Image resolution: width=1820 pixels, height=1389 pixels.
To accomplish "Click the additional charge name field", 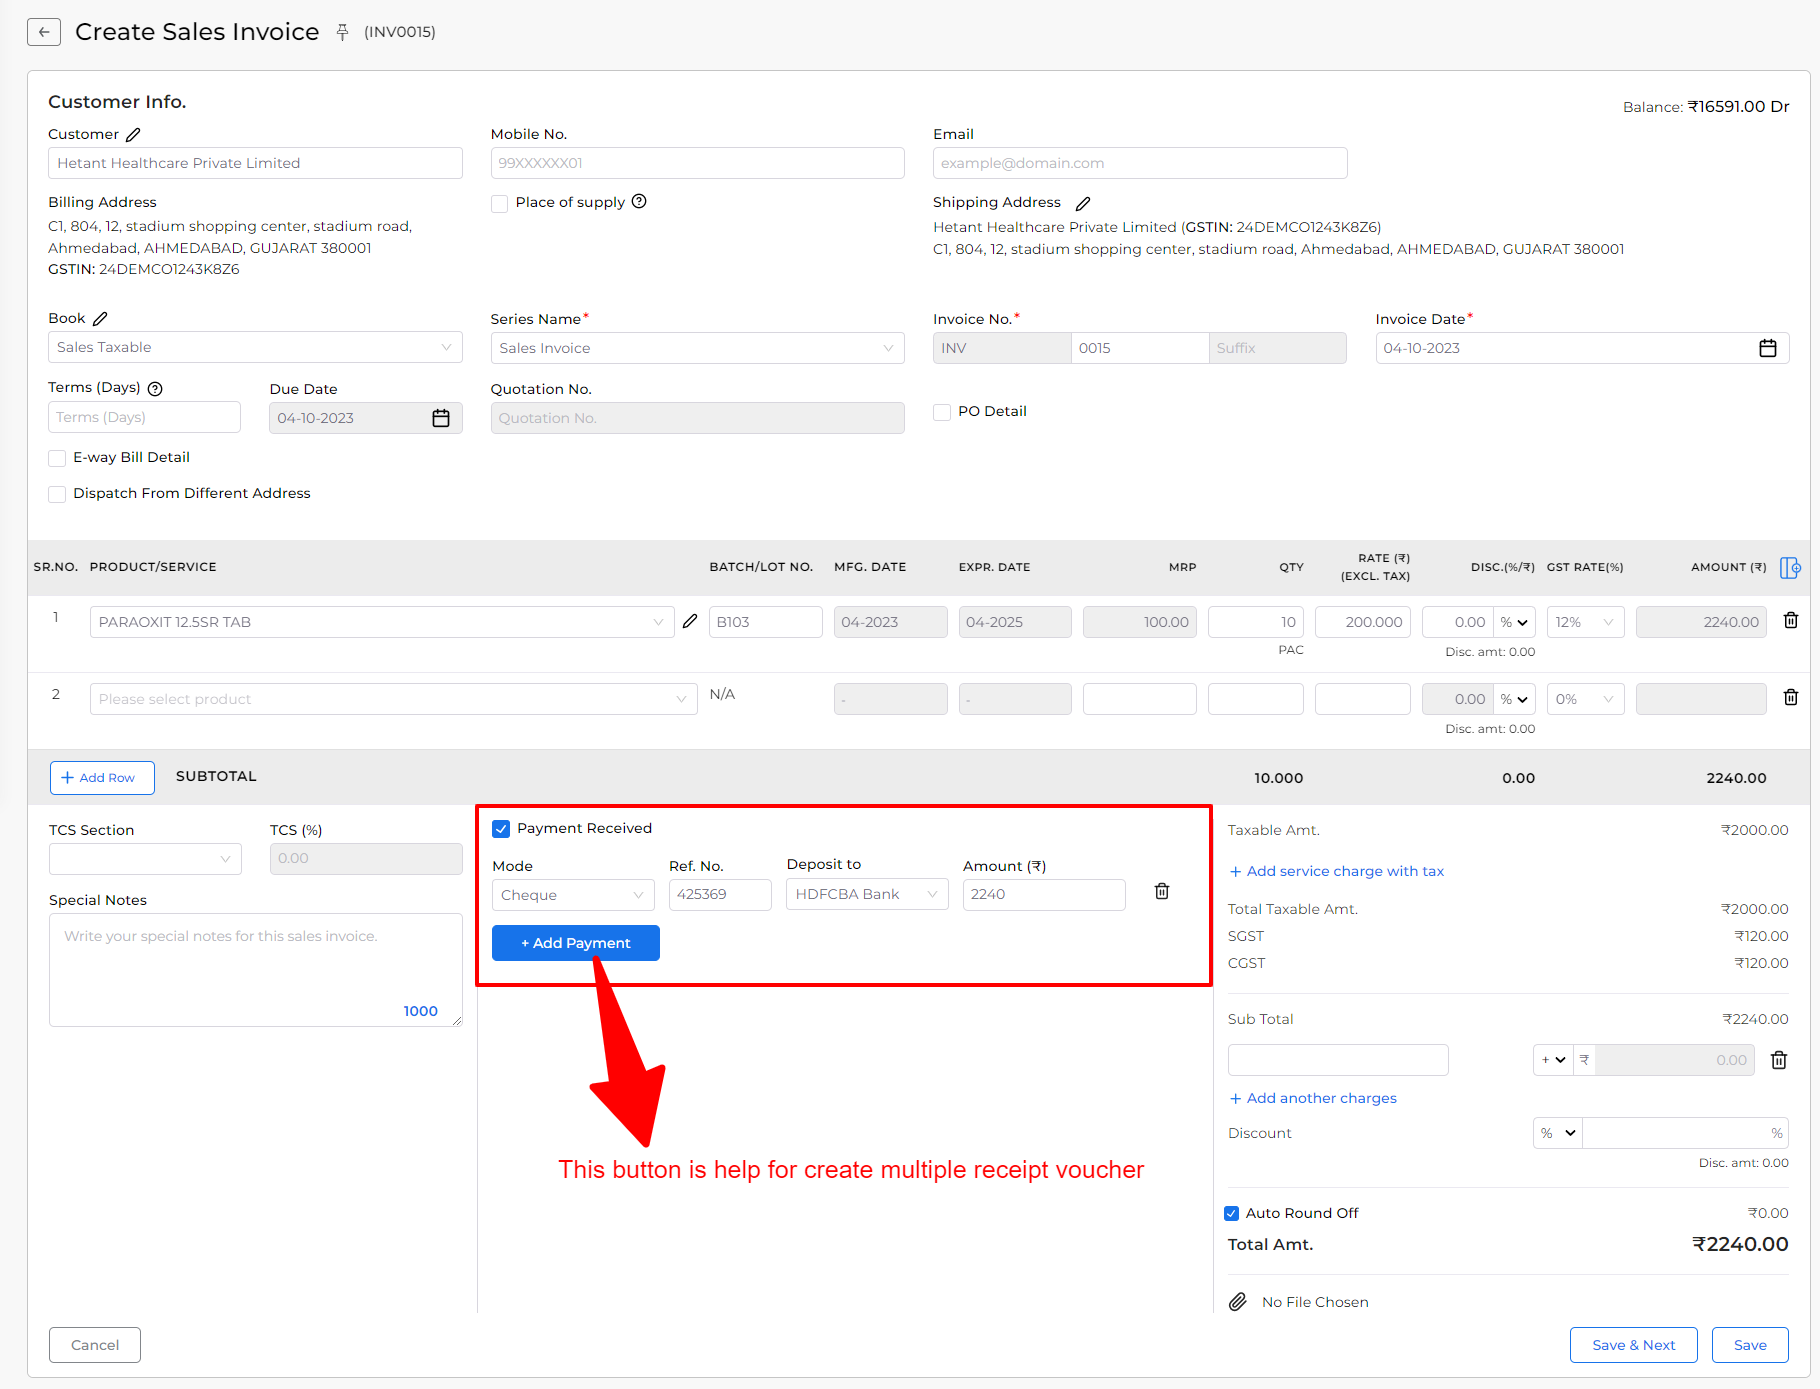I will tap(1338, 1060).
